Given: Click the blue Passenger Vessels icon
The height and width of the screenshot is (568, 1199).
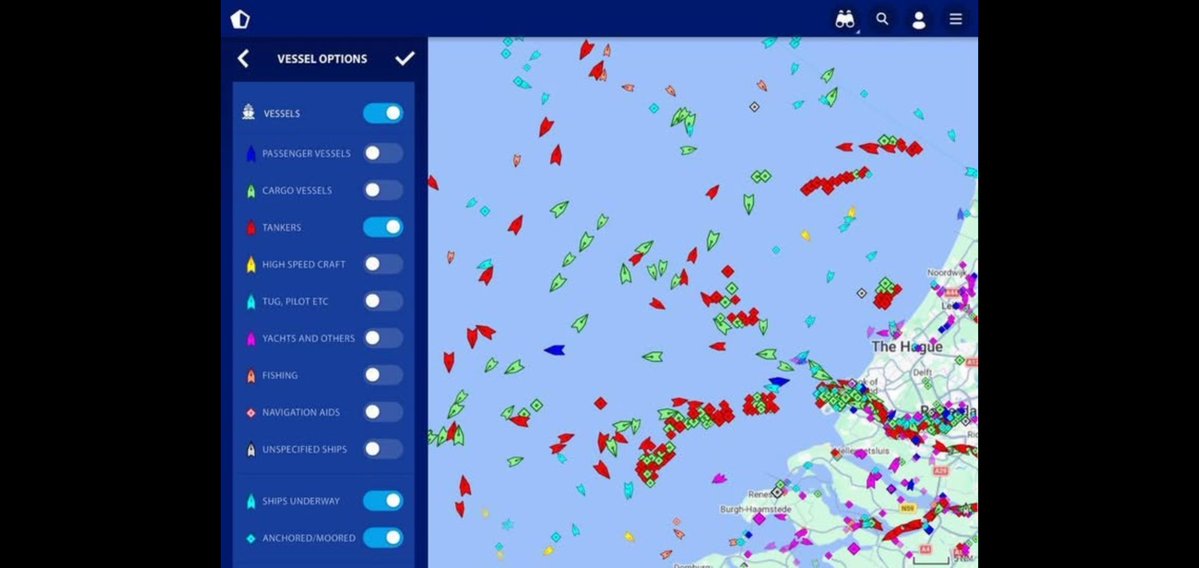Looking at the screenshot, I should click(250, 154).
